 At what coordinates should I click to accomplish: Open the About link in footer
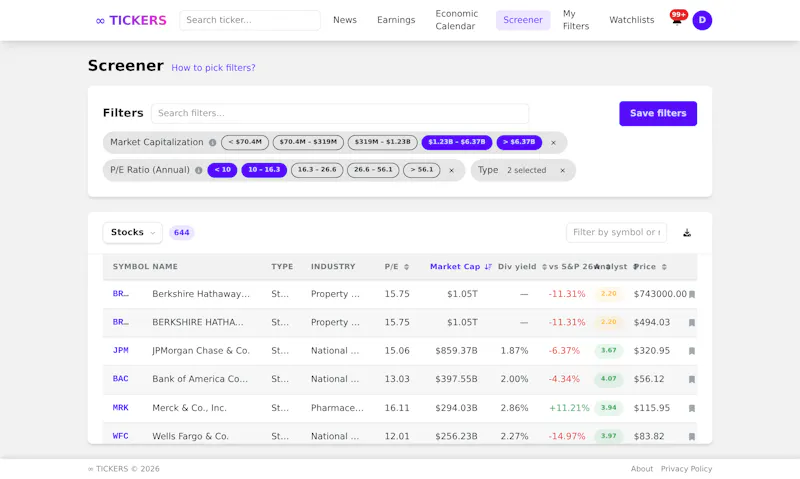[641, 469]
